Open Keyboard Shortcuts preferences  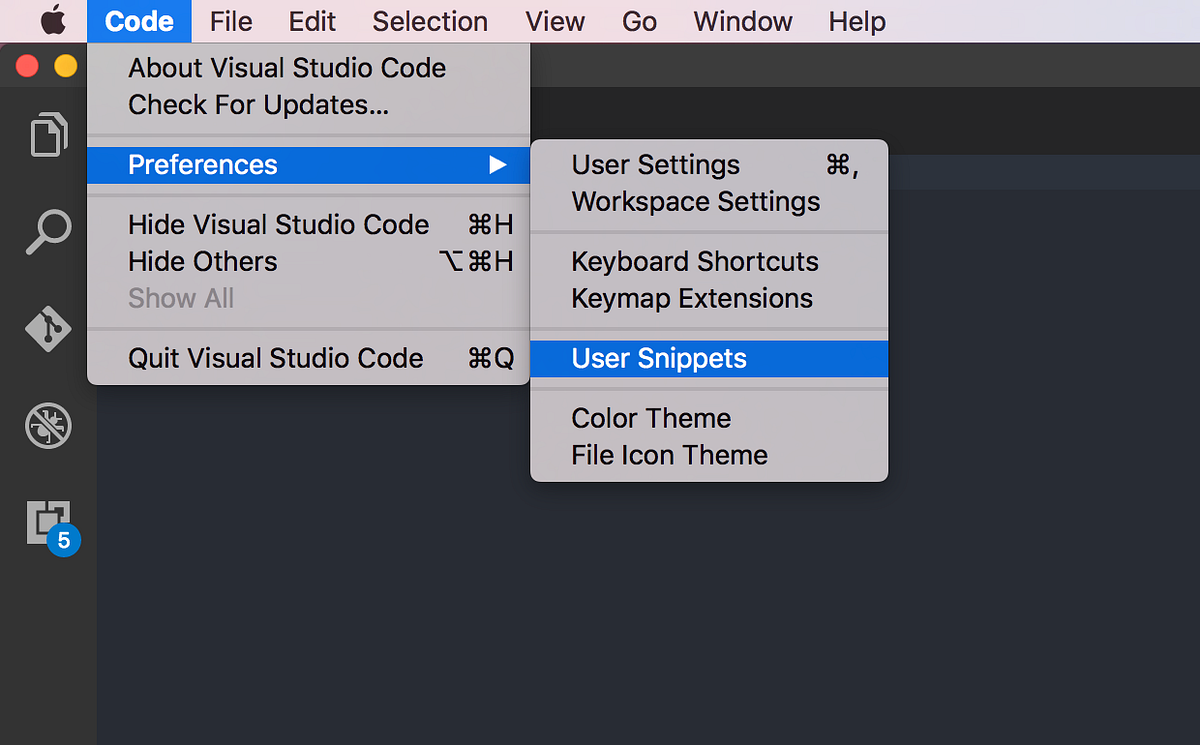click(x=695, y=262)
